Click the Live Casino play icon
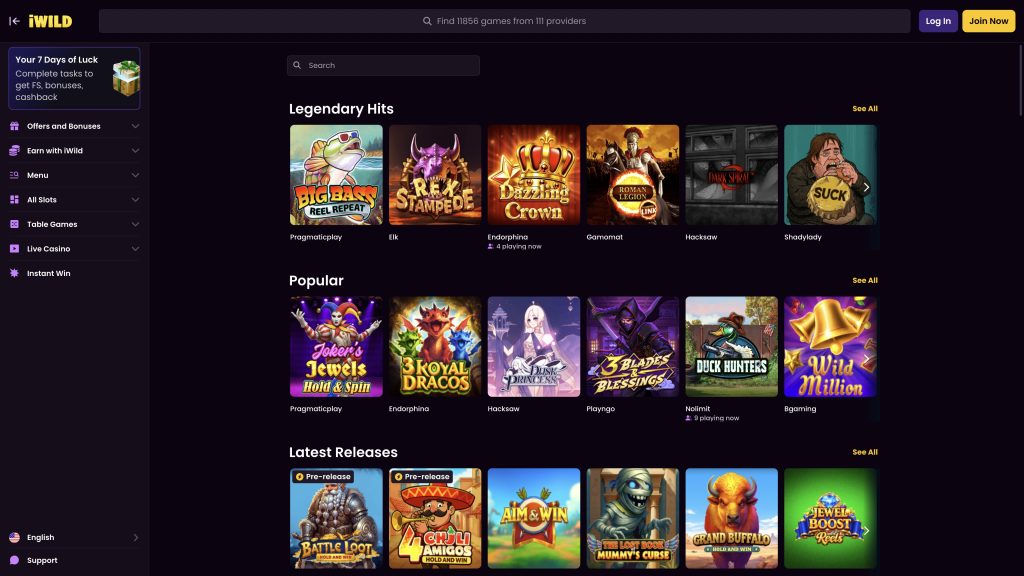This screenshot has width=1024, height=576. click(x=14, y=249)
